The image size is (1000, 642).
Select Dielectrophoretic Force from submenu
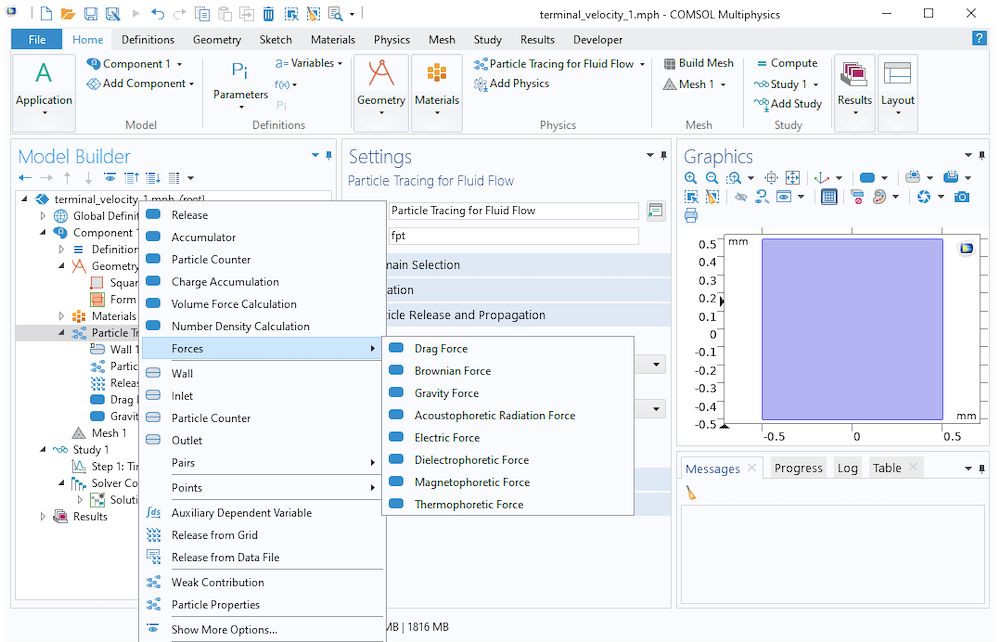(508, 460)
